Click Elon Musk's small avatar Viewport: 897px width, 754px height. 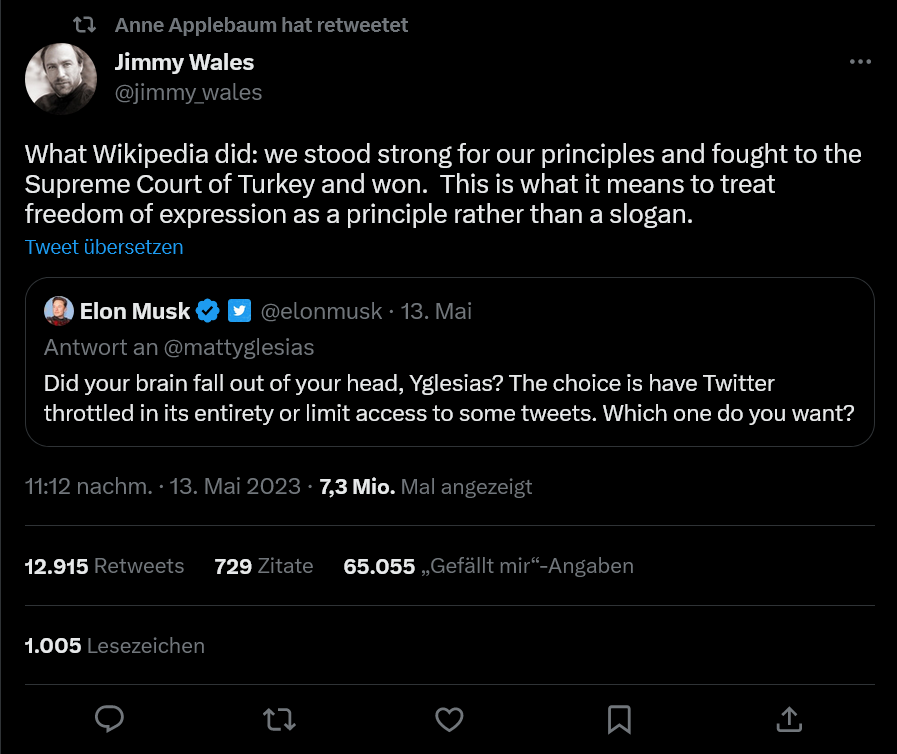59,311
